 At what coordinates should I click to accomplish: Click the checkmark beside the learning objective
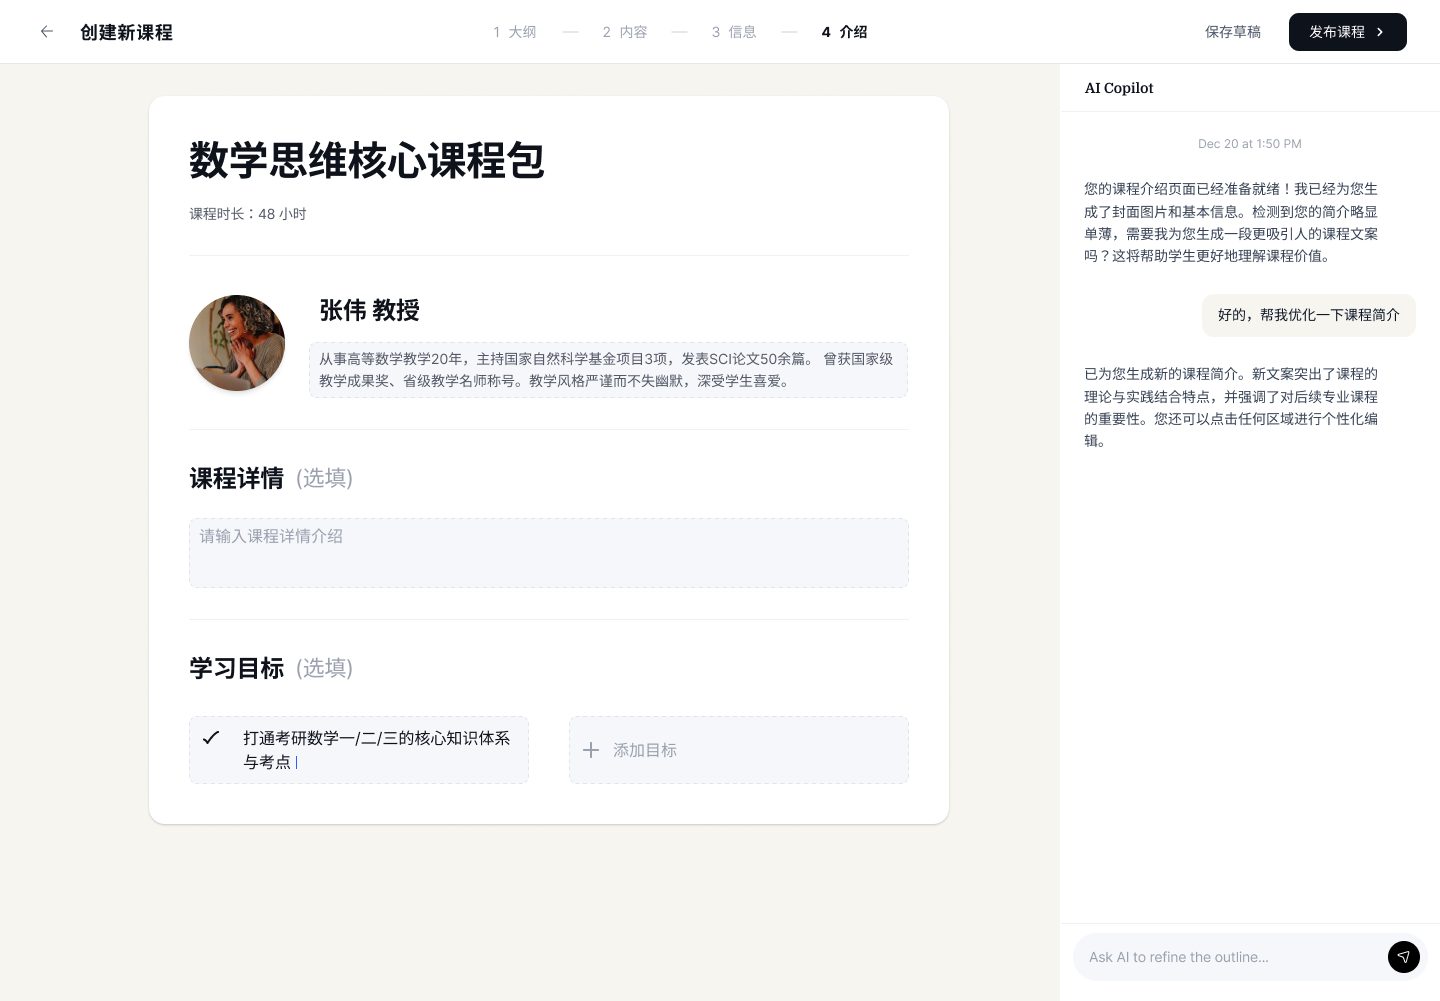point(211,737)
